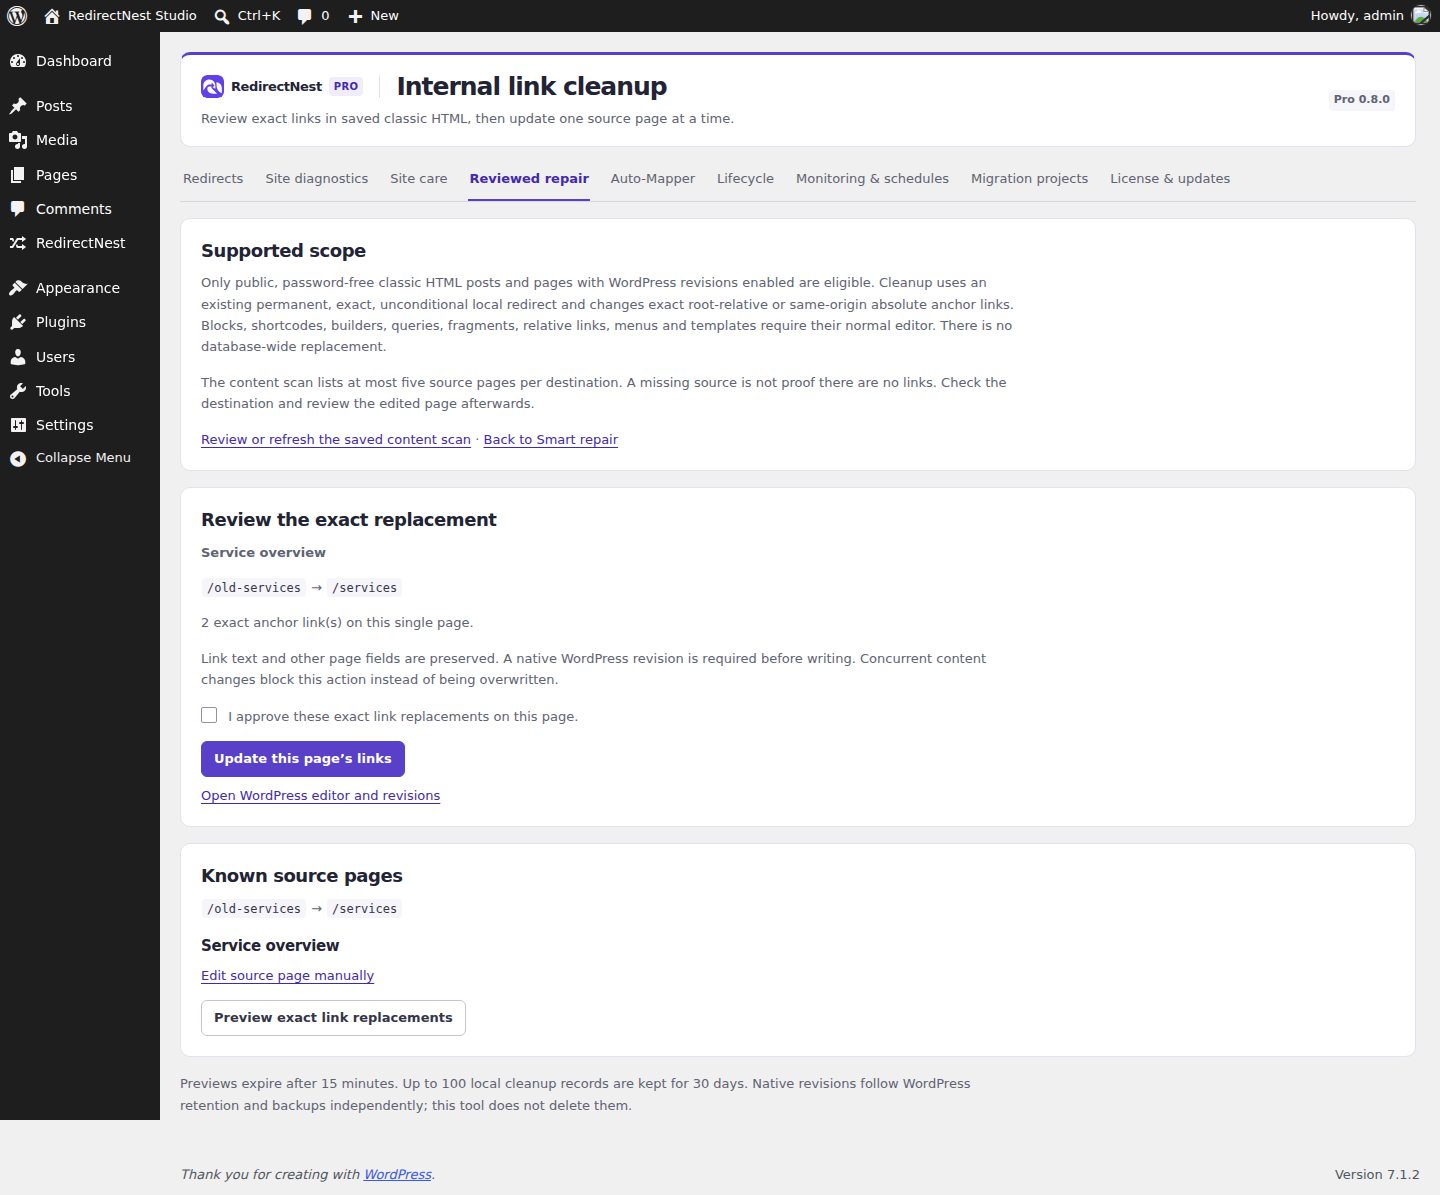The height and width of the screenshot is (1195, 1440).
Task: Switch to the Auto-Mapper tab
Action: coord(653,179)
